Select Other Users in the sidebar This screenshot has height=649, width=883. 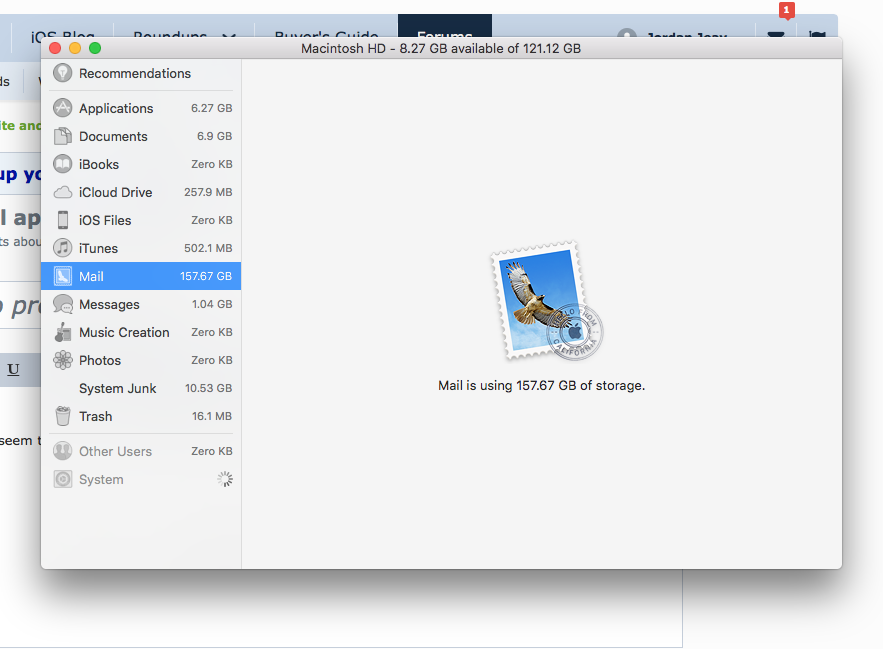point(141,451)
